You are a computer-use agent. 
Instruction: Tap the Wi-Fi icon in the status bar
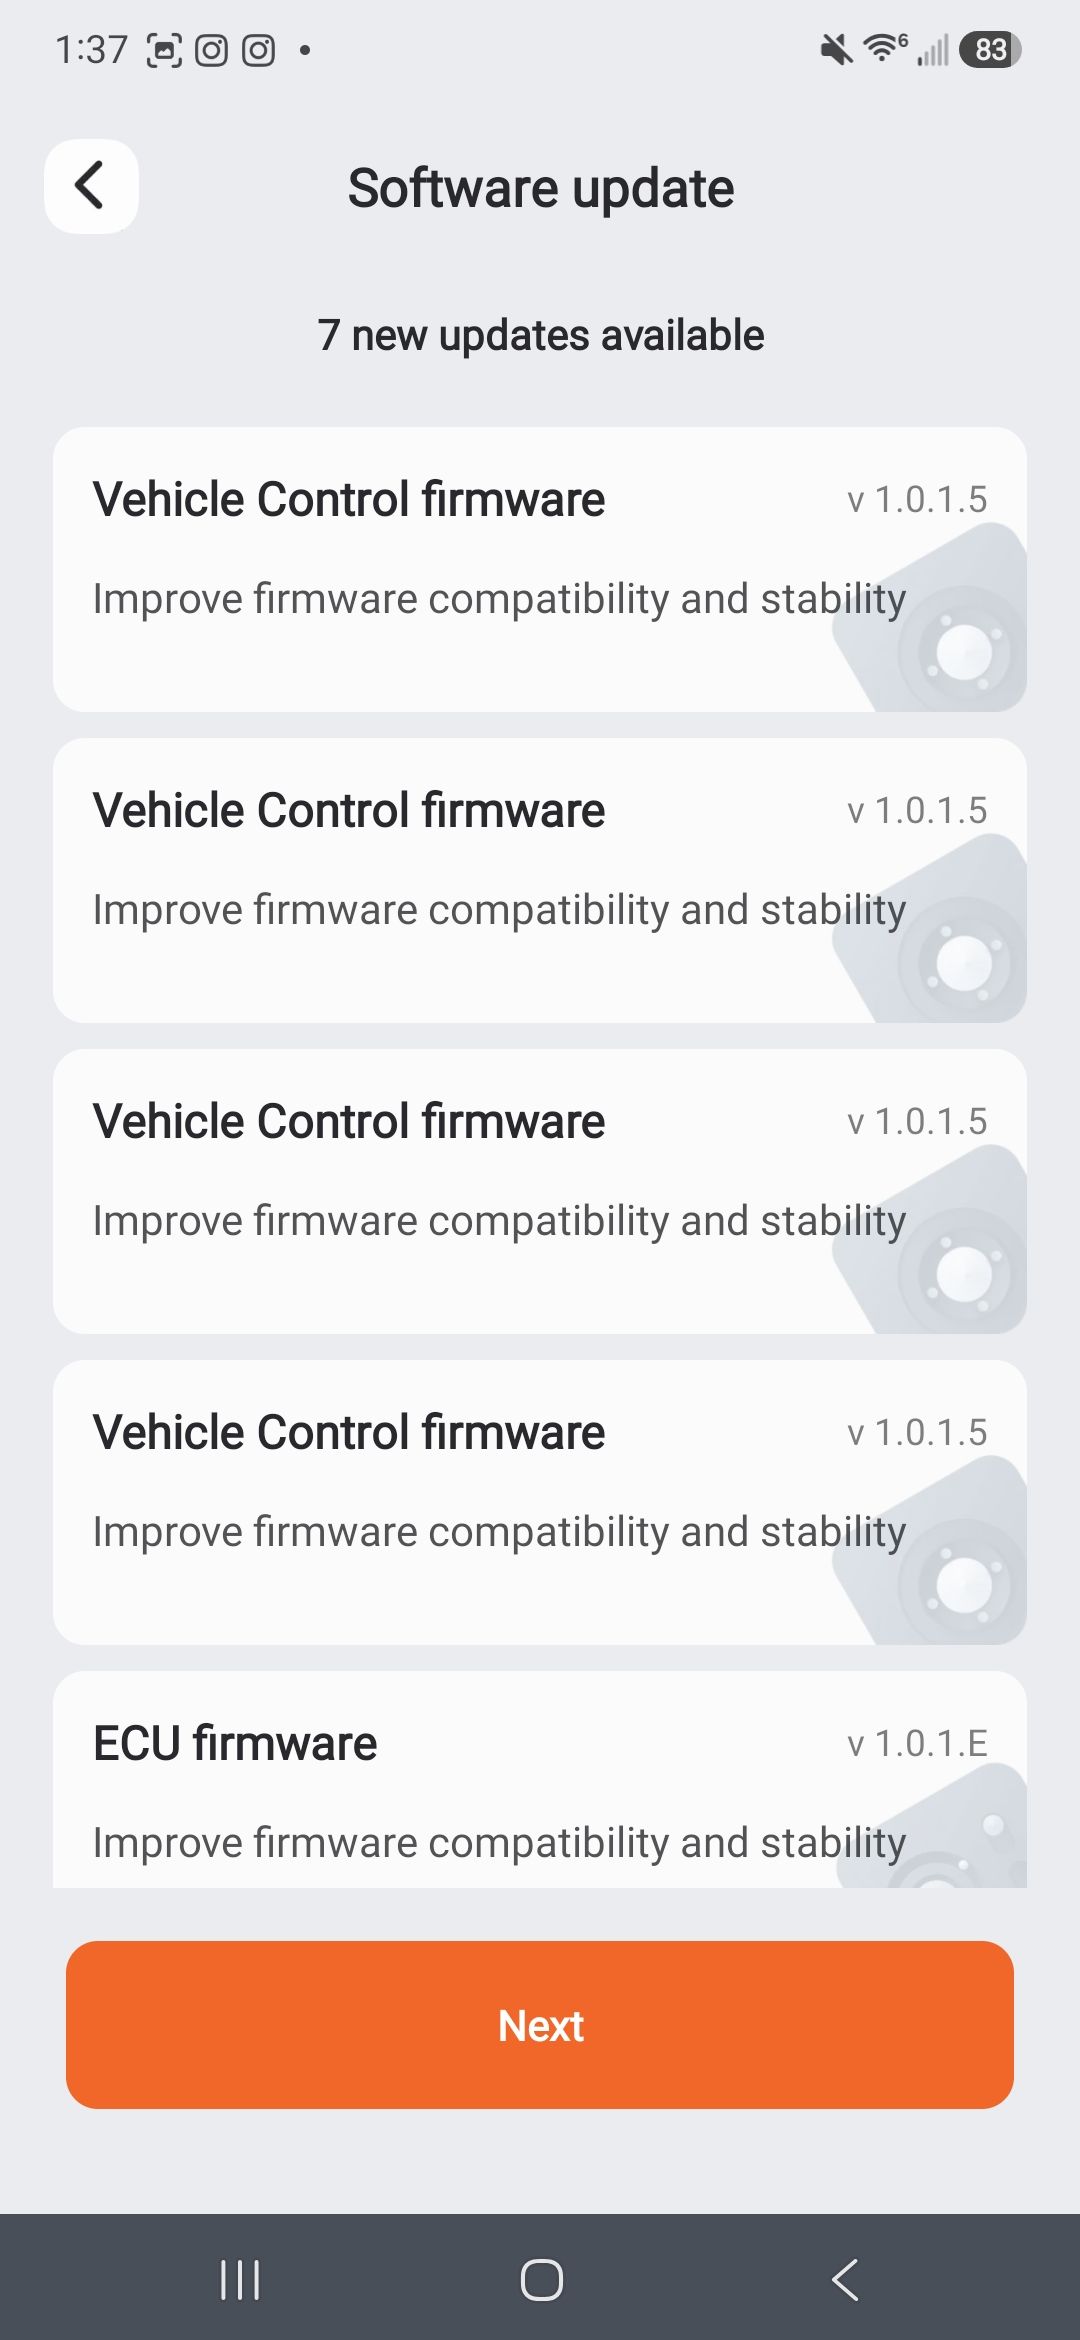[x=884, y=48]
